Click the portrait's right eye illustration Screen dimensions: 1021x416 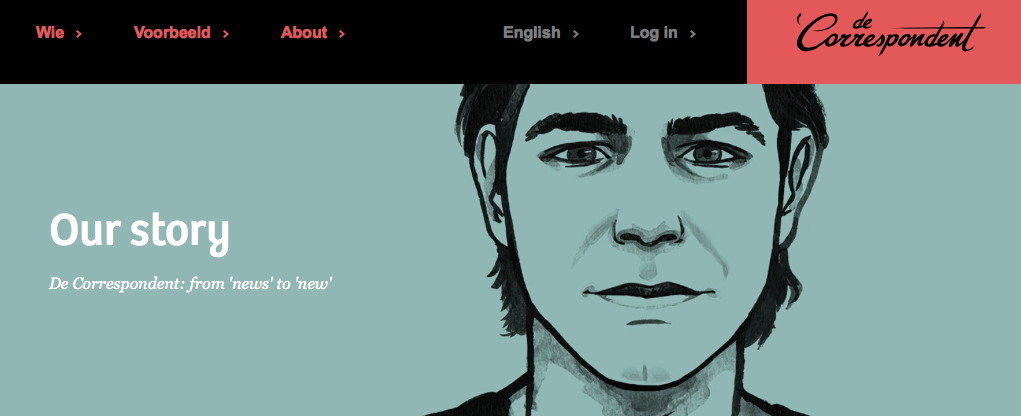pyautogui.click(x=709, y=154)
